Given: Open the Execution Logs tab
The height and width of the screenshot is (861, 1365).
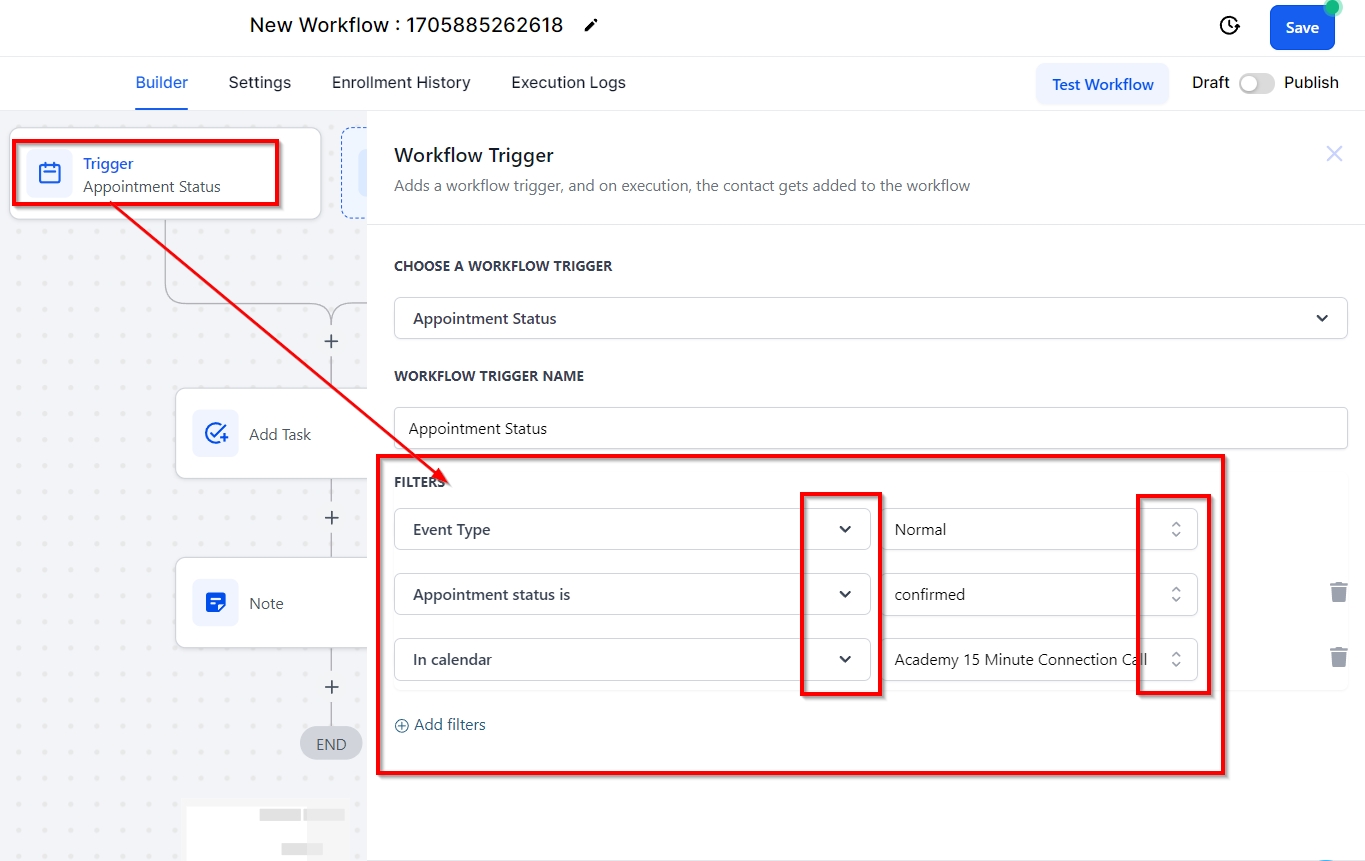Looking at the screenshot, I should tap(568, 83).
